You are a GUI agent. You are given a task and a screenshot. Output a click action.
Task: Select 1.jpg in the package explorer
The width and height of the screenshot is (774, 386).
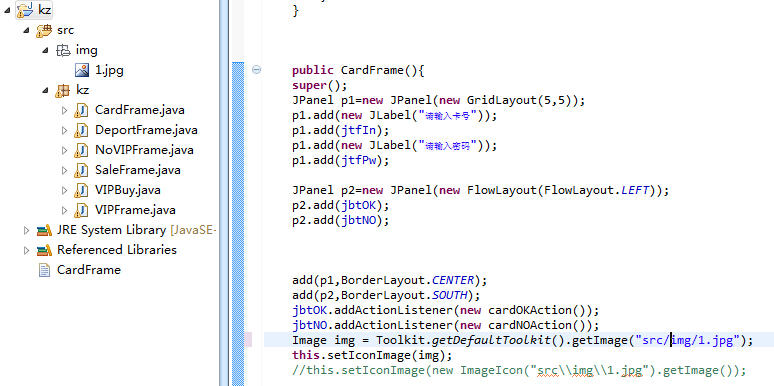tap(109, 70)
